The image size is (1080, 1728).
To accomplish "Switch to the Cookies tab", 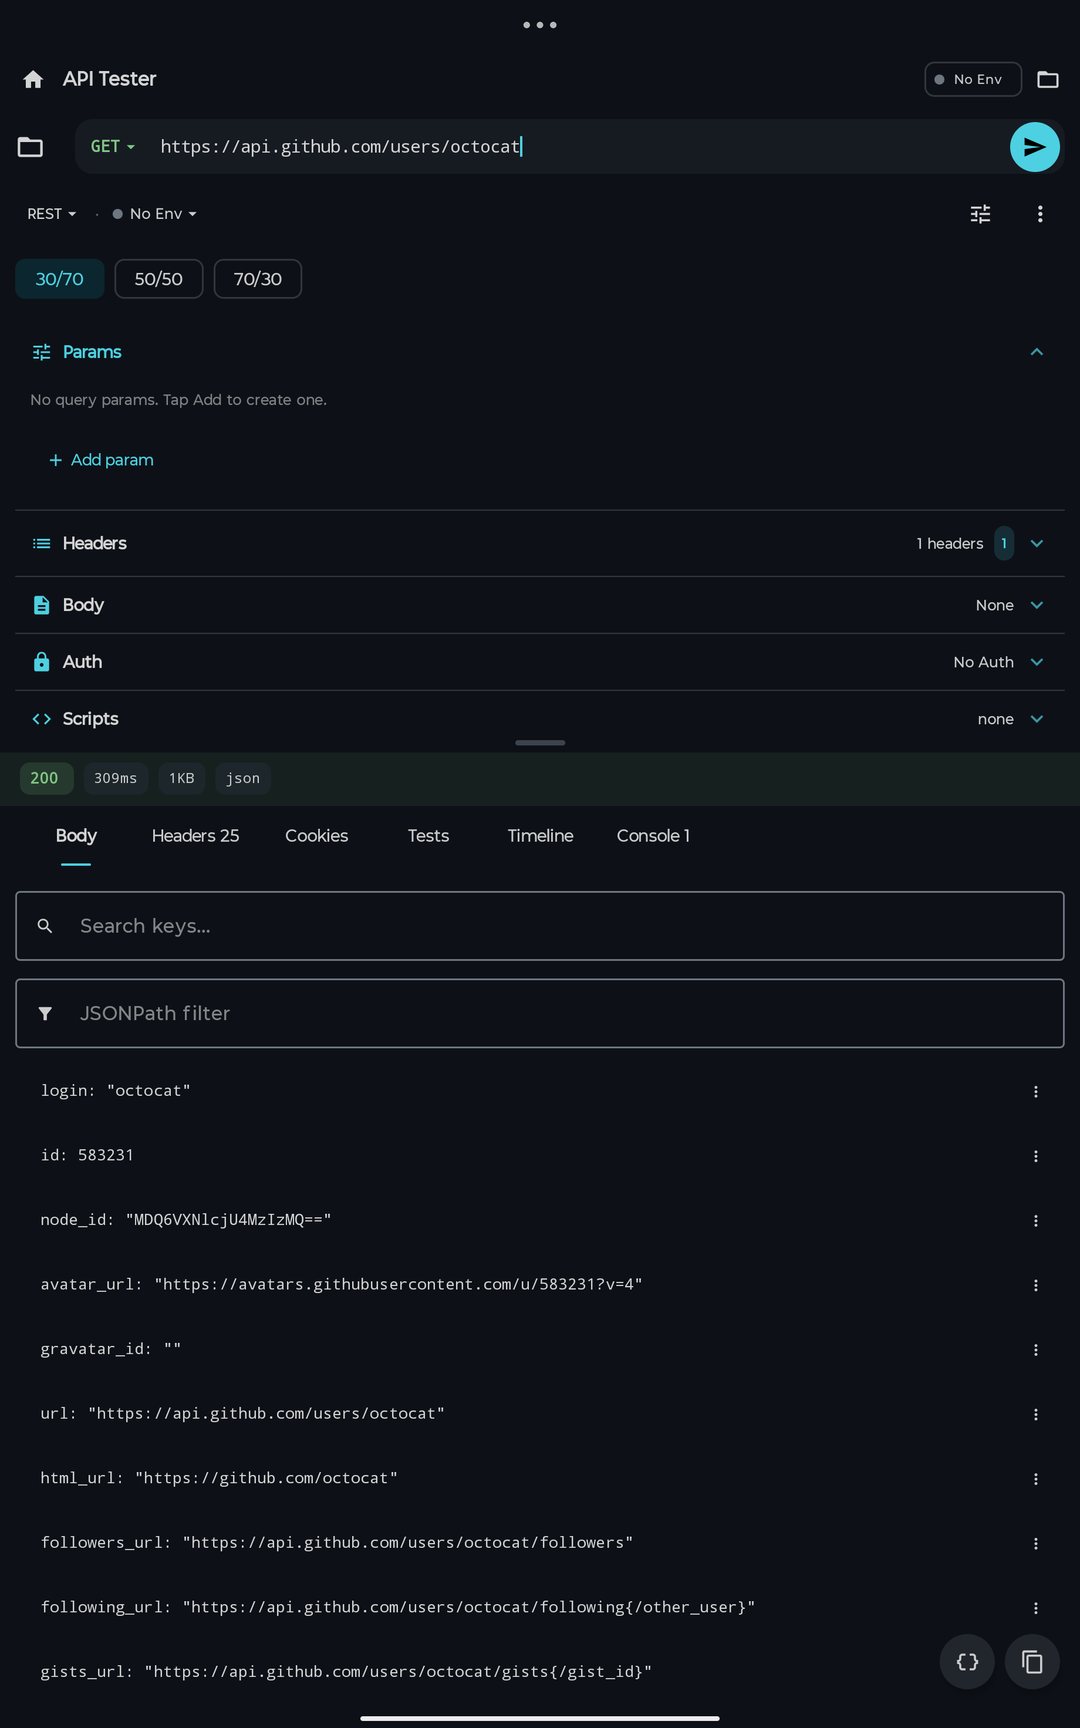I will pyautogui.click(x=317, y=836).
